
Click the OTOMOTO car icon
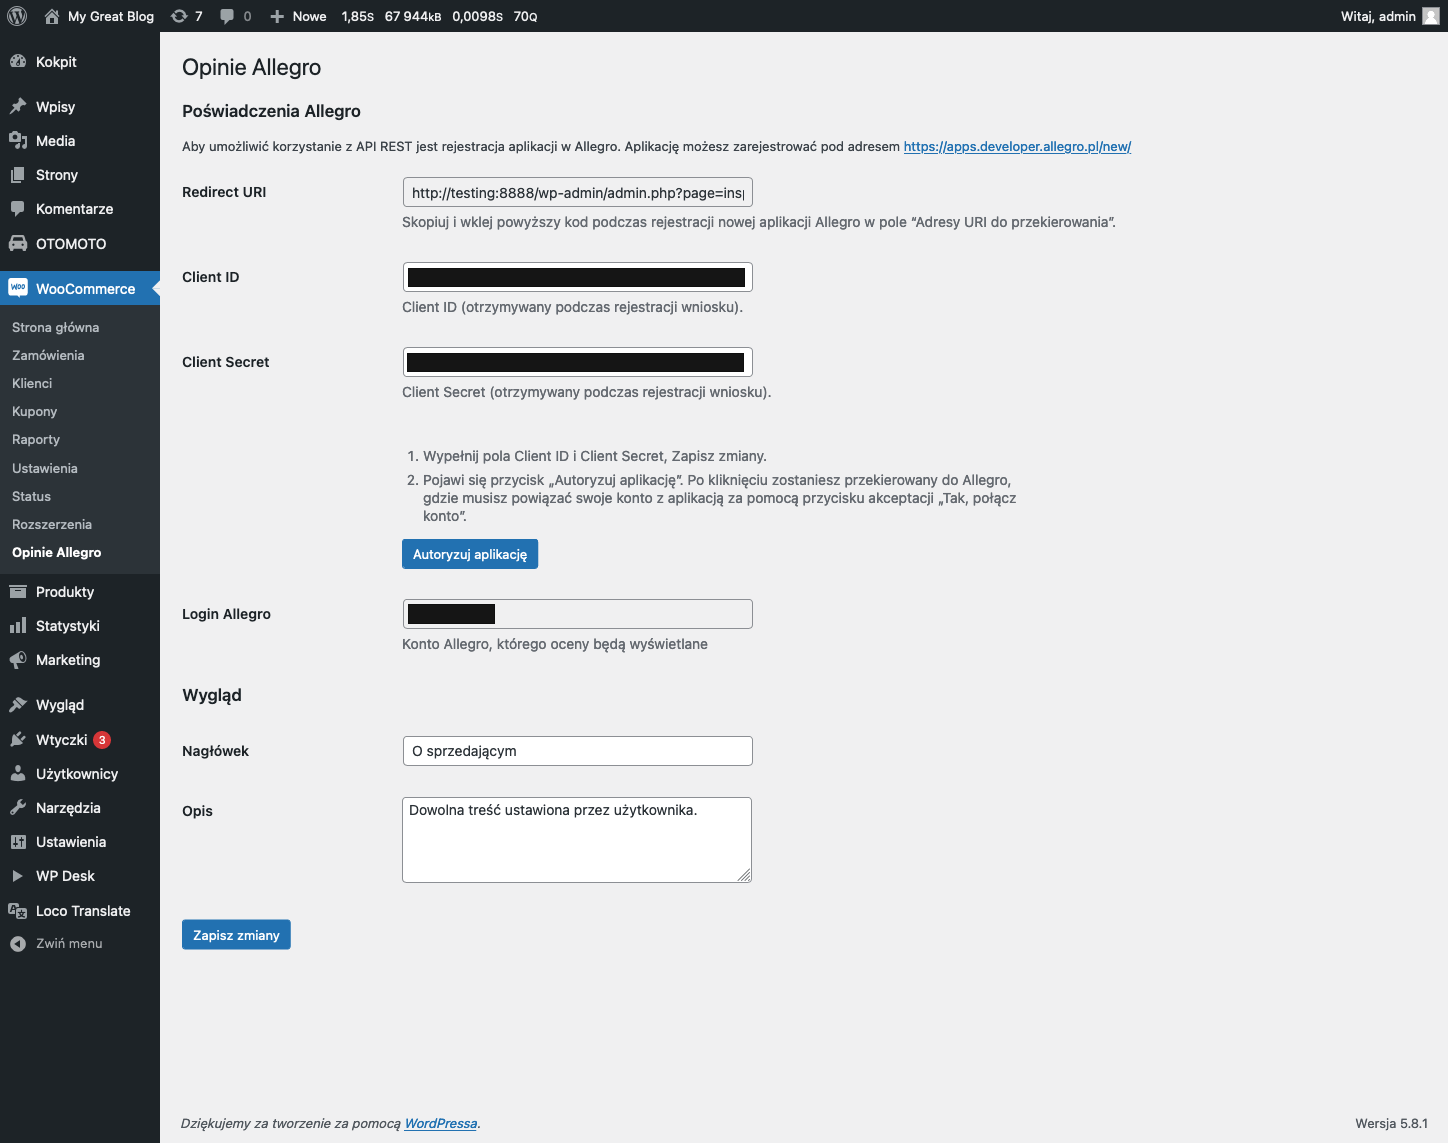point(18,244)
